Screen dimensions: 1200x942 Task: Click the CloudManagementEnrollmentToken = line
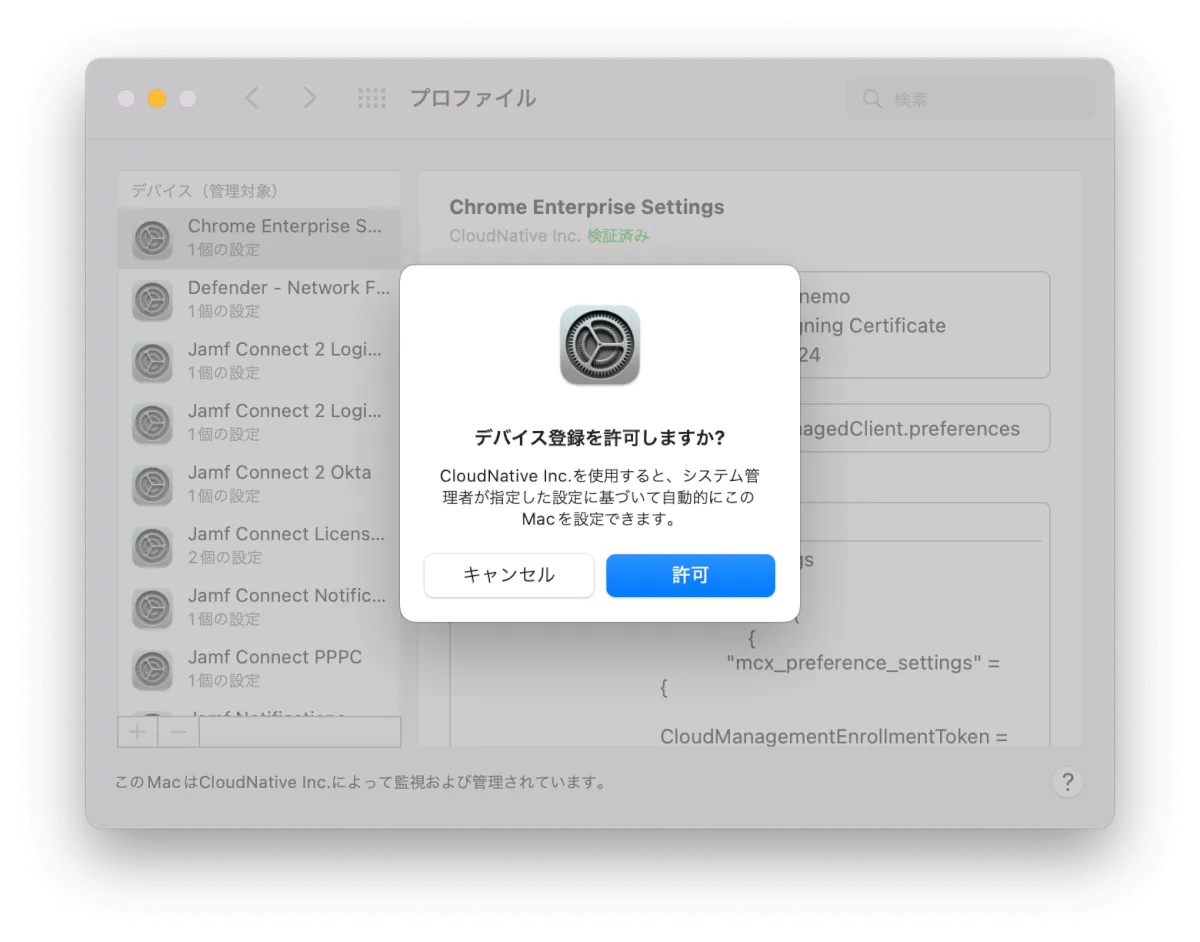point(833,737)
